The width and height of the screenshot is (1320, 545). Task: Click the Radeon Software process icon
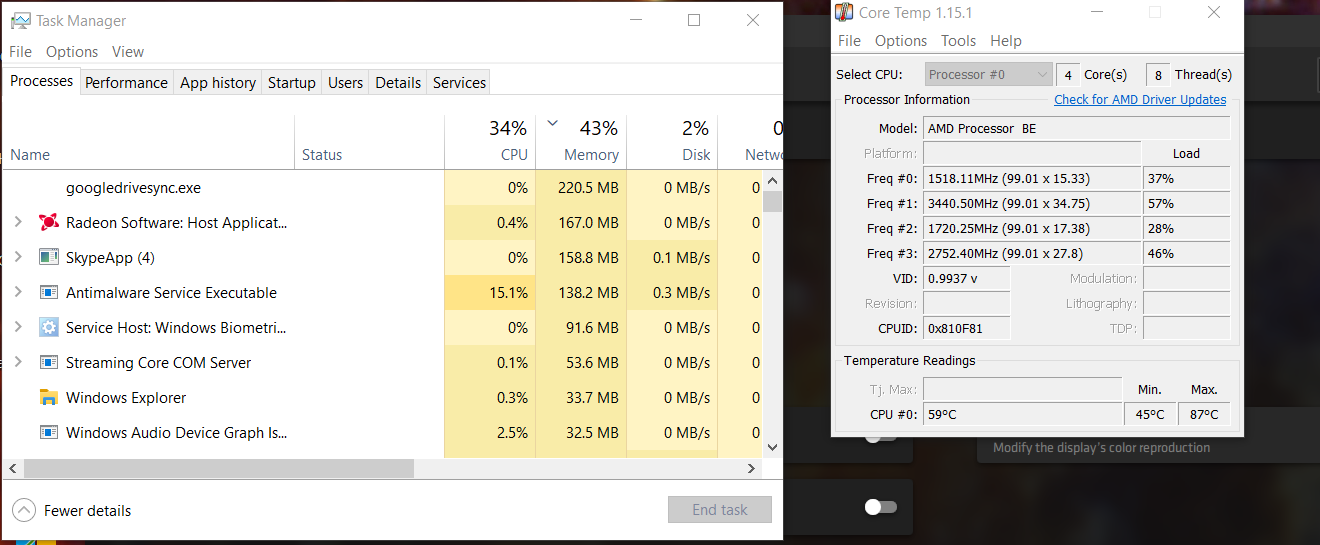48,222
